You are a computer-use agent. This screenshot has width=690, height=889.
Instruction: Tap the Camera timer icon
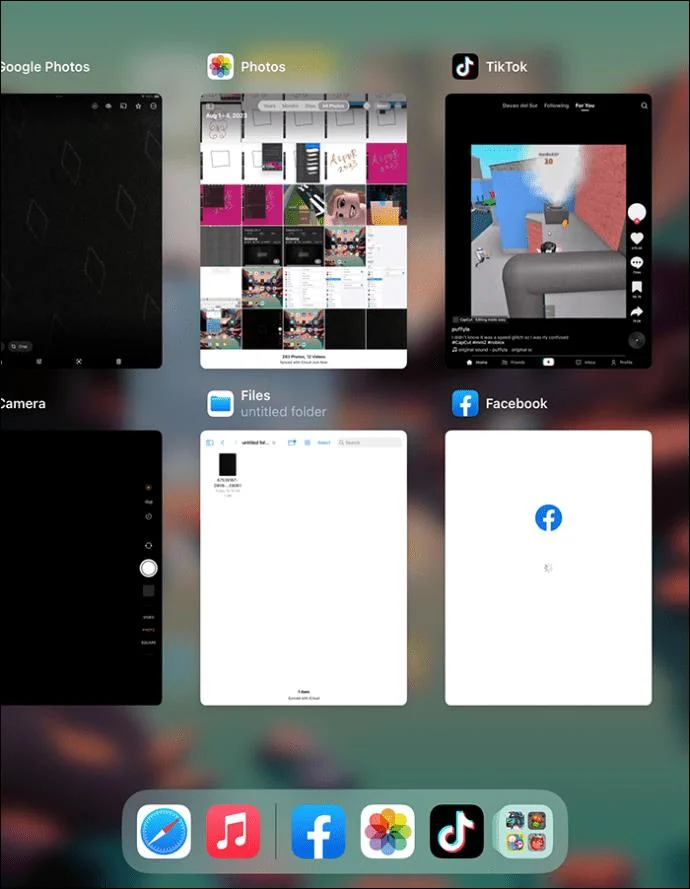[149, 517]
